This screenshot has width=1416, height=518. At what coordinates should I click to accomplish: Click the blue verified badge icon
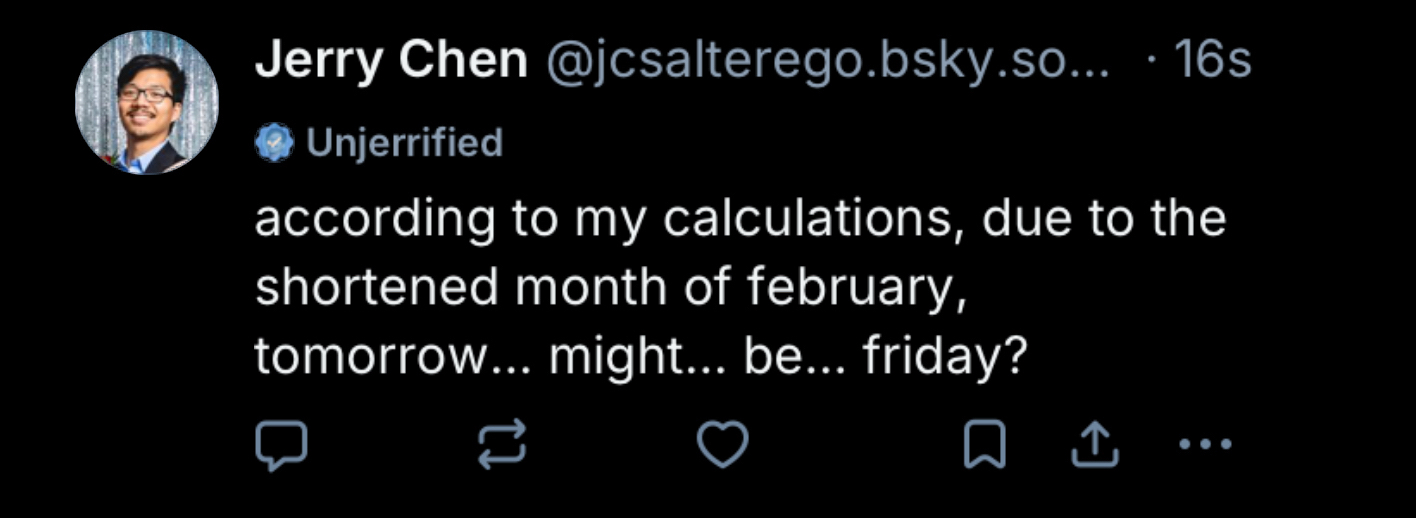click(x=275, y=143)
